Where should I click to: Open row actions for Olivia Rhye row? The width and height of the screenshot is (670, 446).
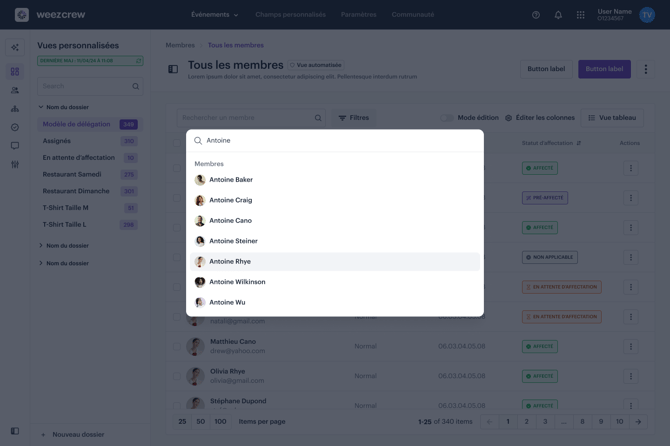[631, 376]
